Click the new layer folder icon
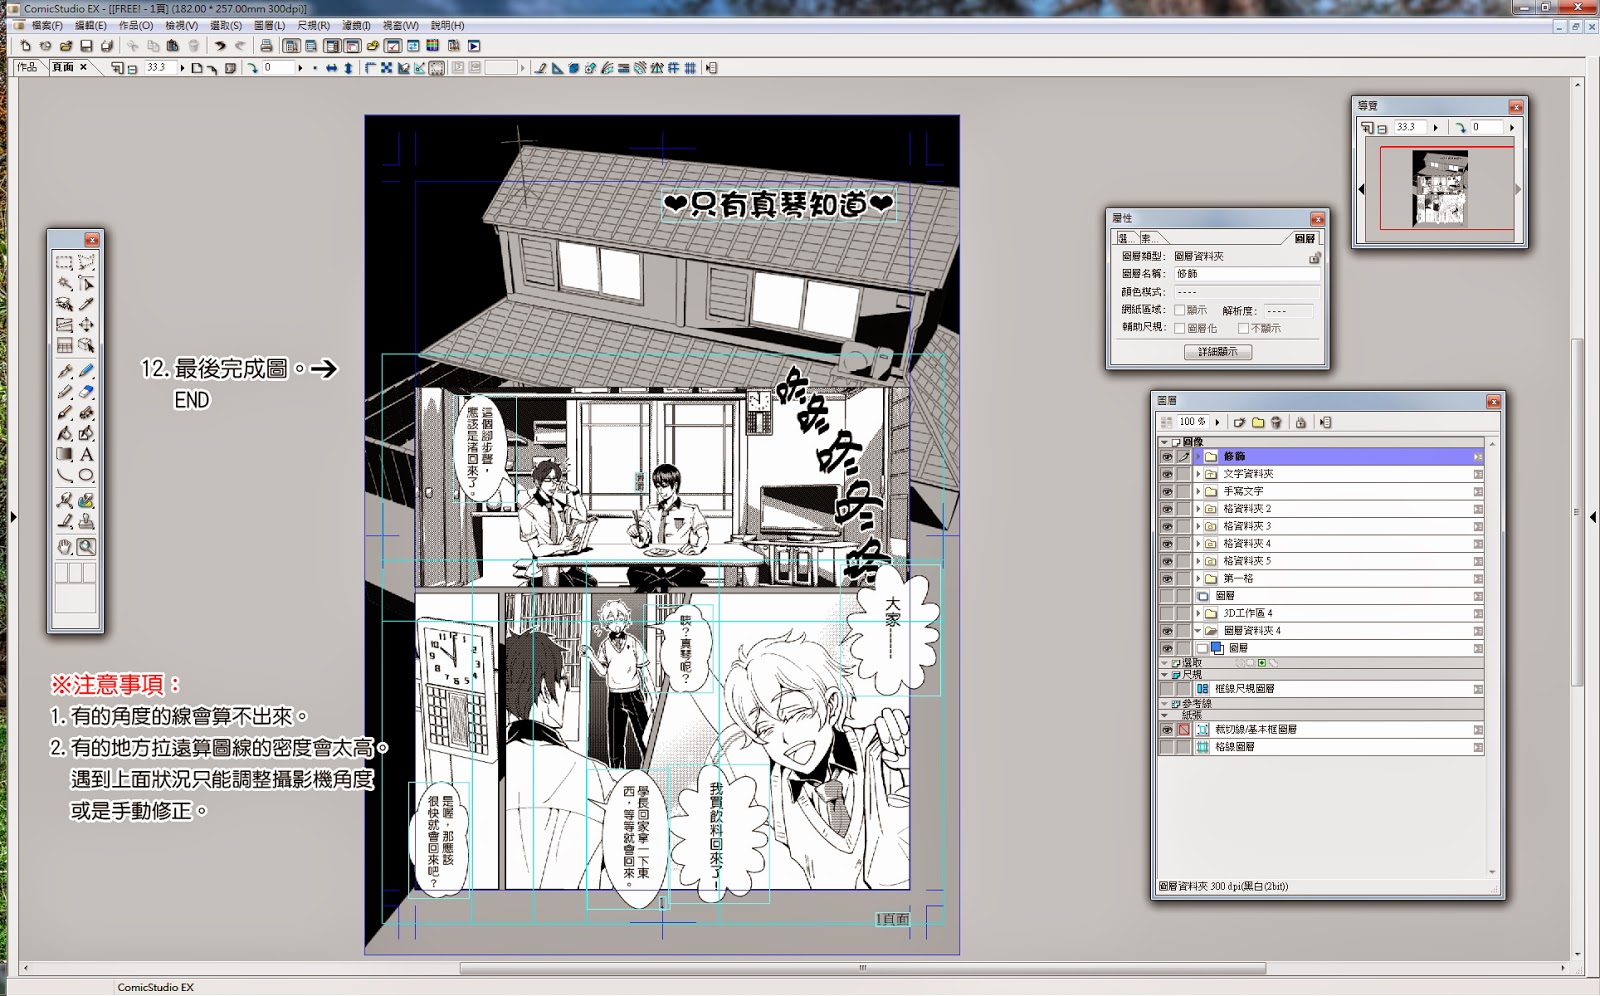The image size is (1600, 996). tap(1258, 422)
